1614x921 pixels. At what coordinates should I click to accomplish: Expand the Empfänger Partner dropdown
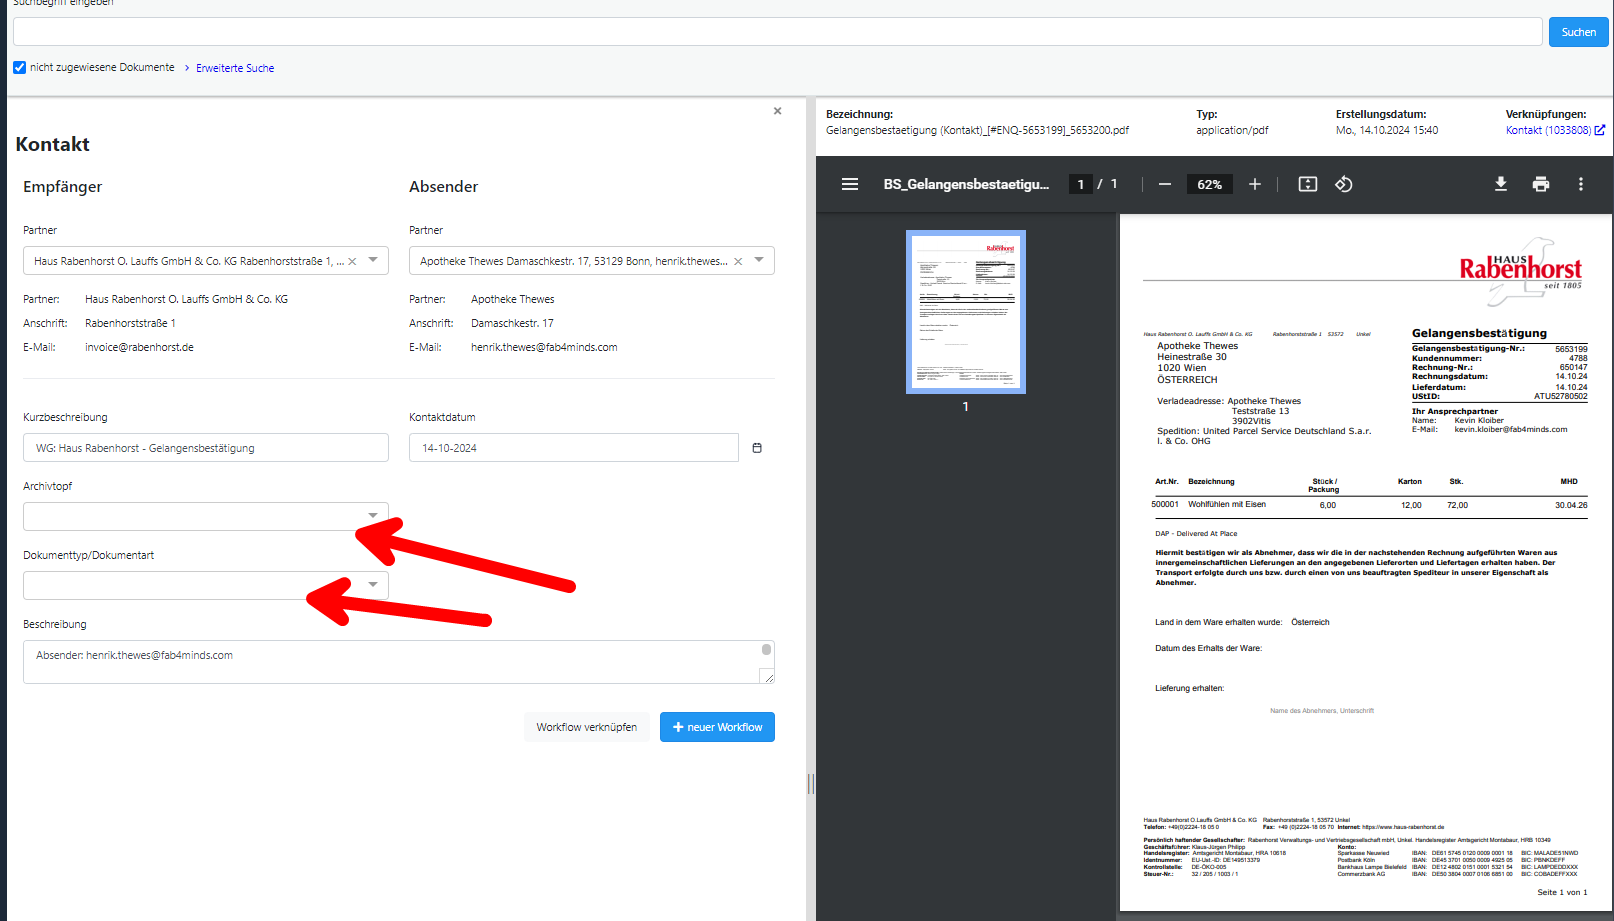[373, 260]
